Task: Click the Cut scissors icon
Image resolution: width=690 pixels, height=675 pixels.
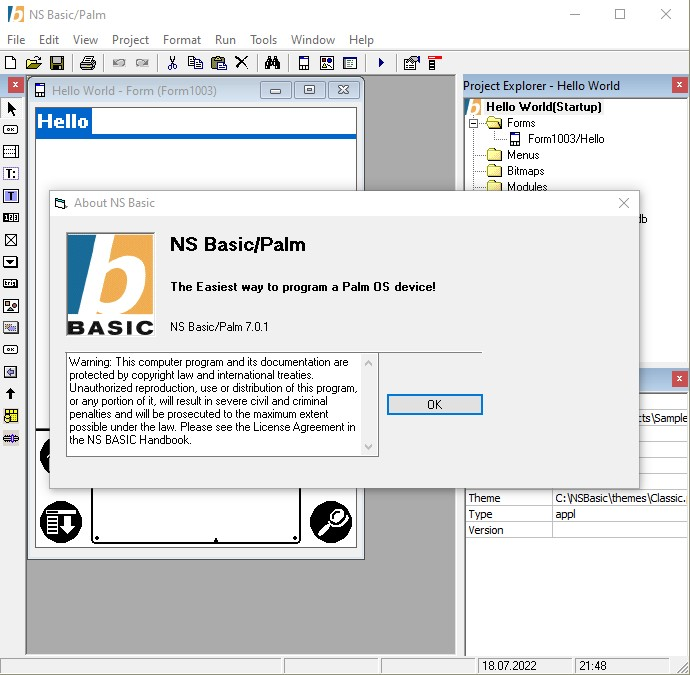Action: click(x=172, y=63)
